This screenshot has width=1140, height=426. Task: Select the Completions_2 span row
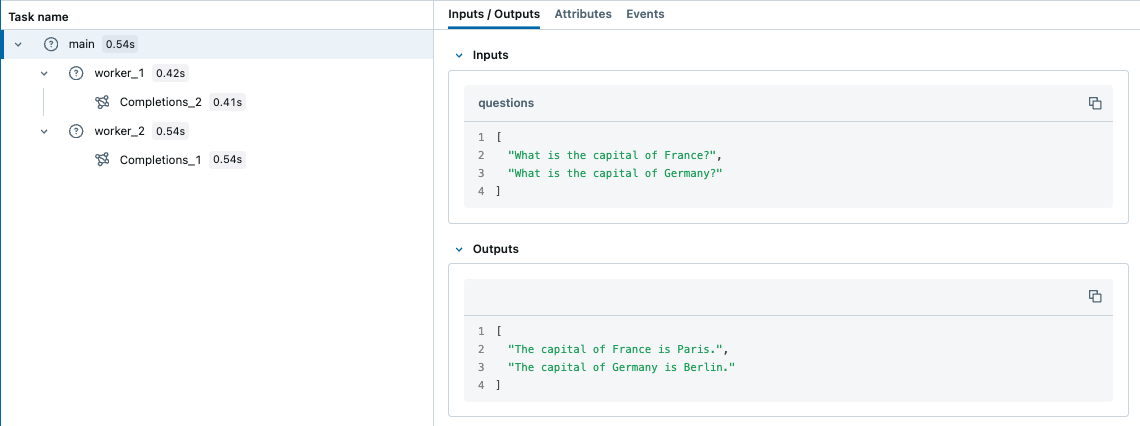(x=160, y=102)
